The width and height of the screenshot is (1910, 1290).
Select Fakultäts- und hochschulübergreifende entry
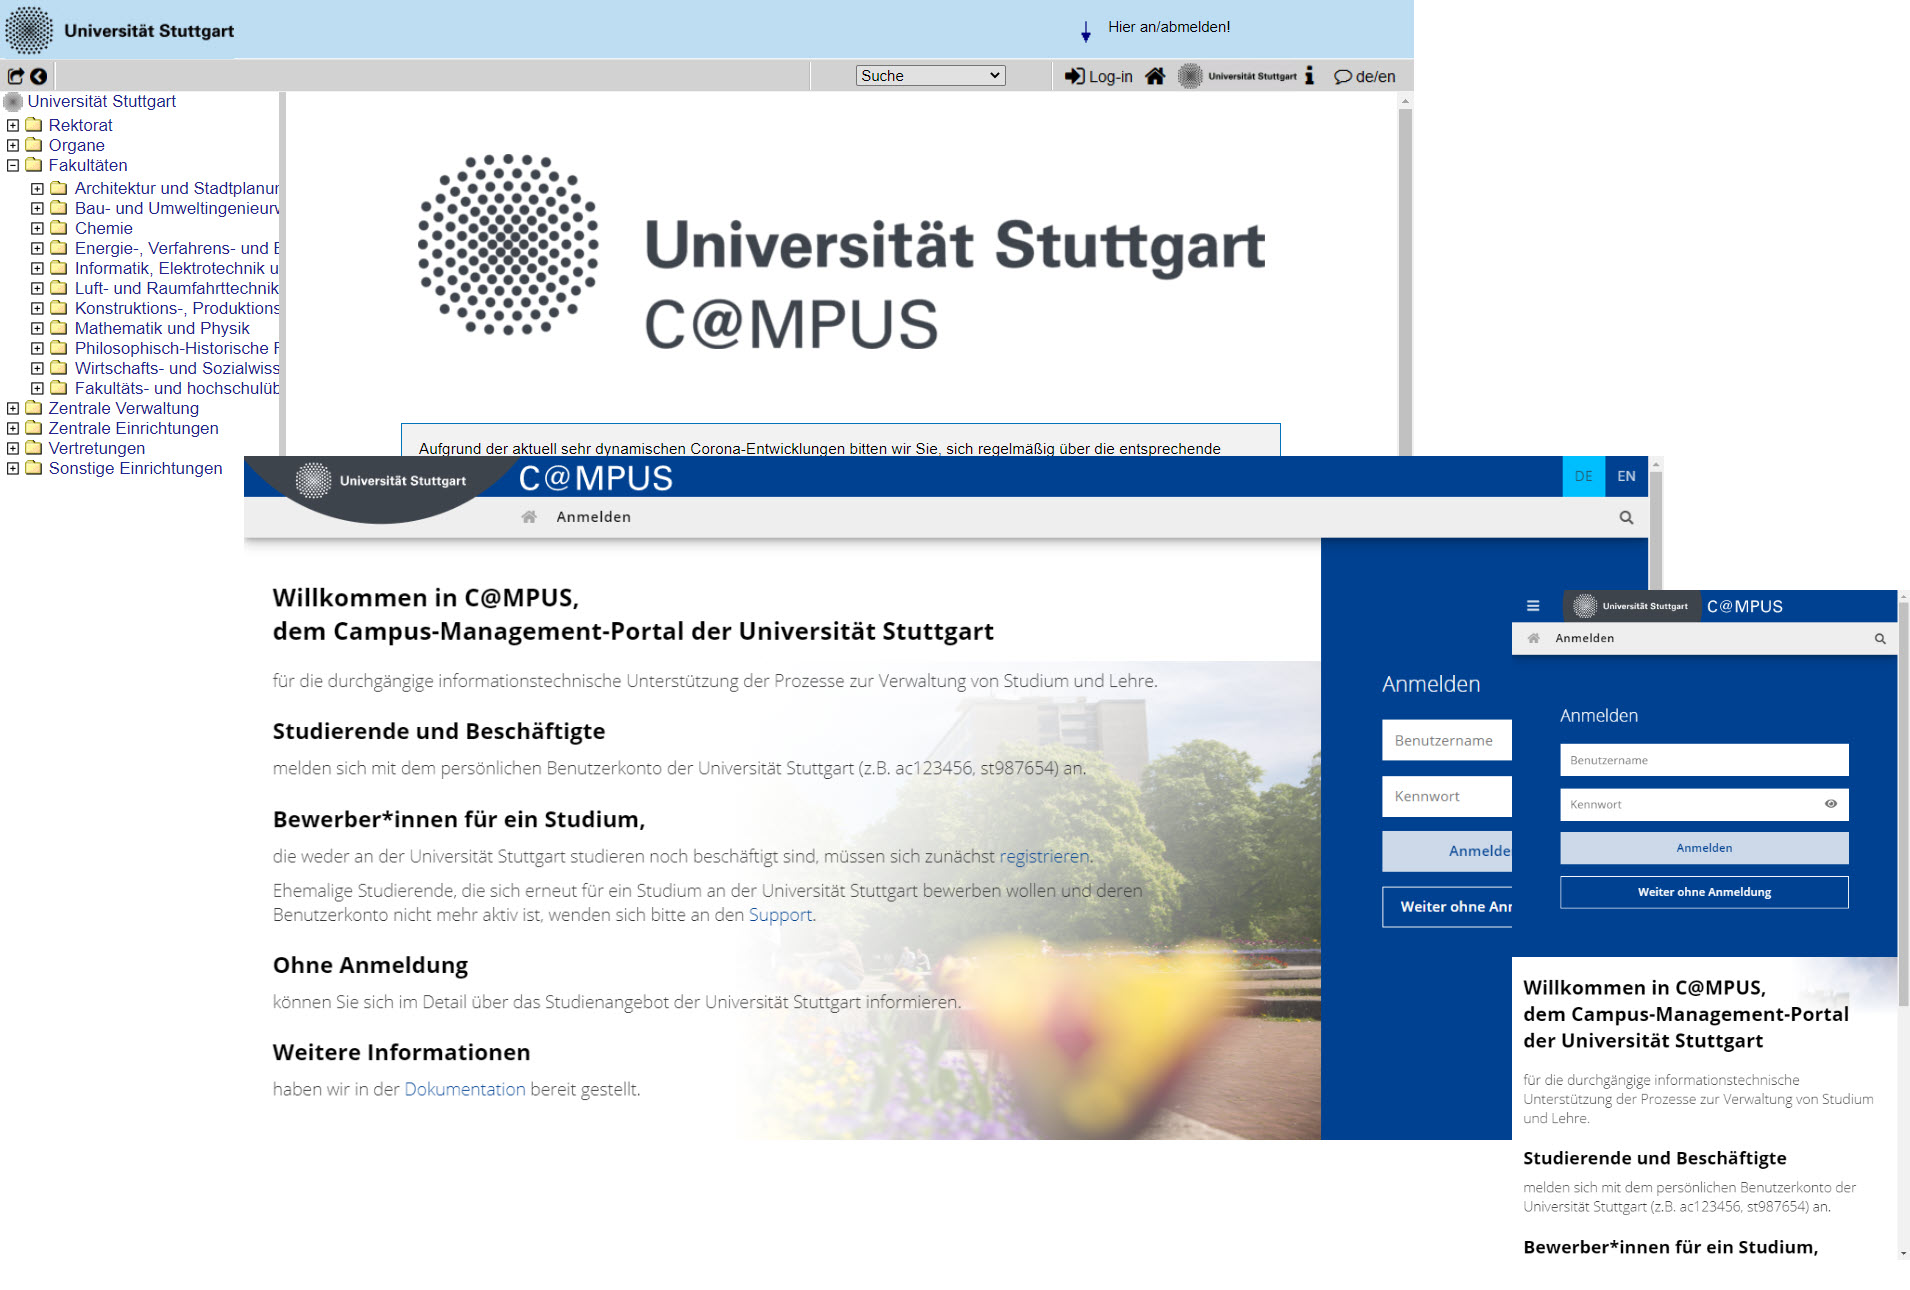tap(177, 388)
